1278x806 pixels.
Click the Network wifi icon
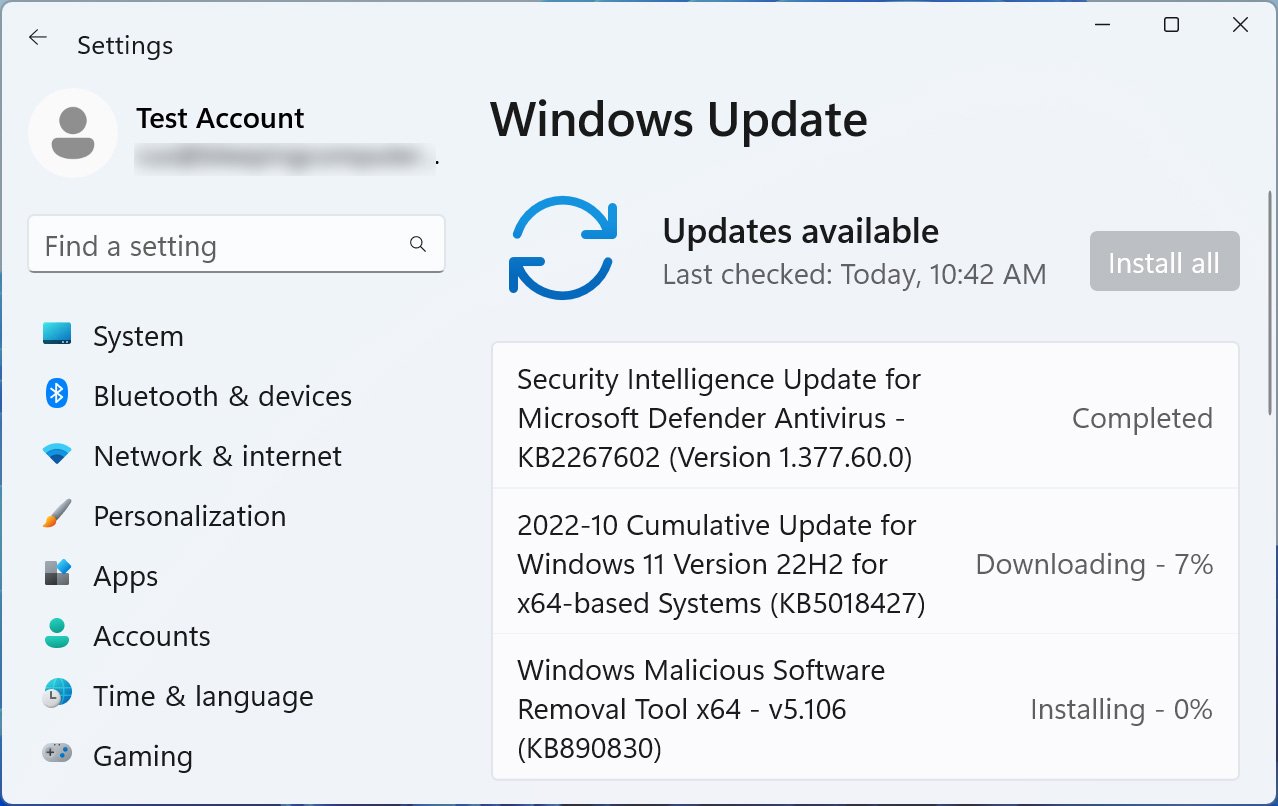tap(57, 455)
